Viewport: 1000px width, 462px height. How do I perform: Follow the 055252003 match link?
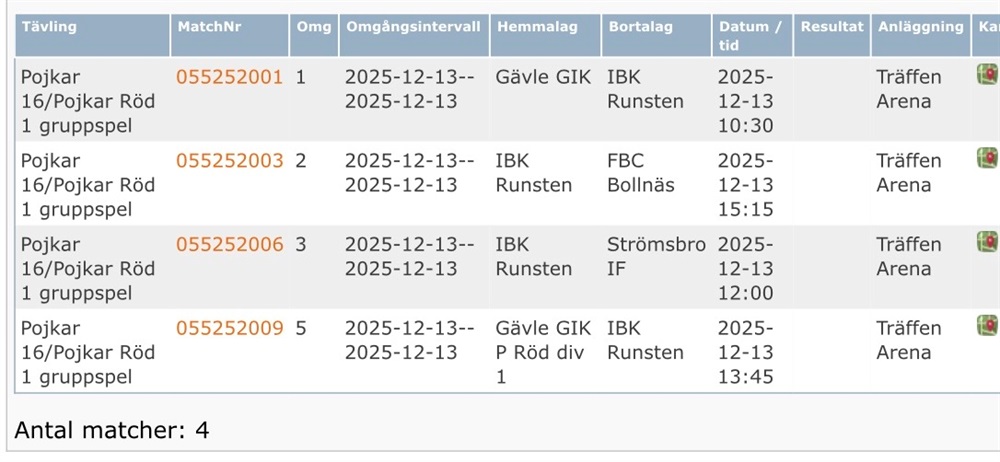230,161
